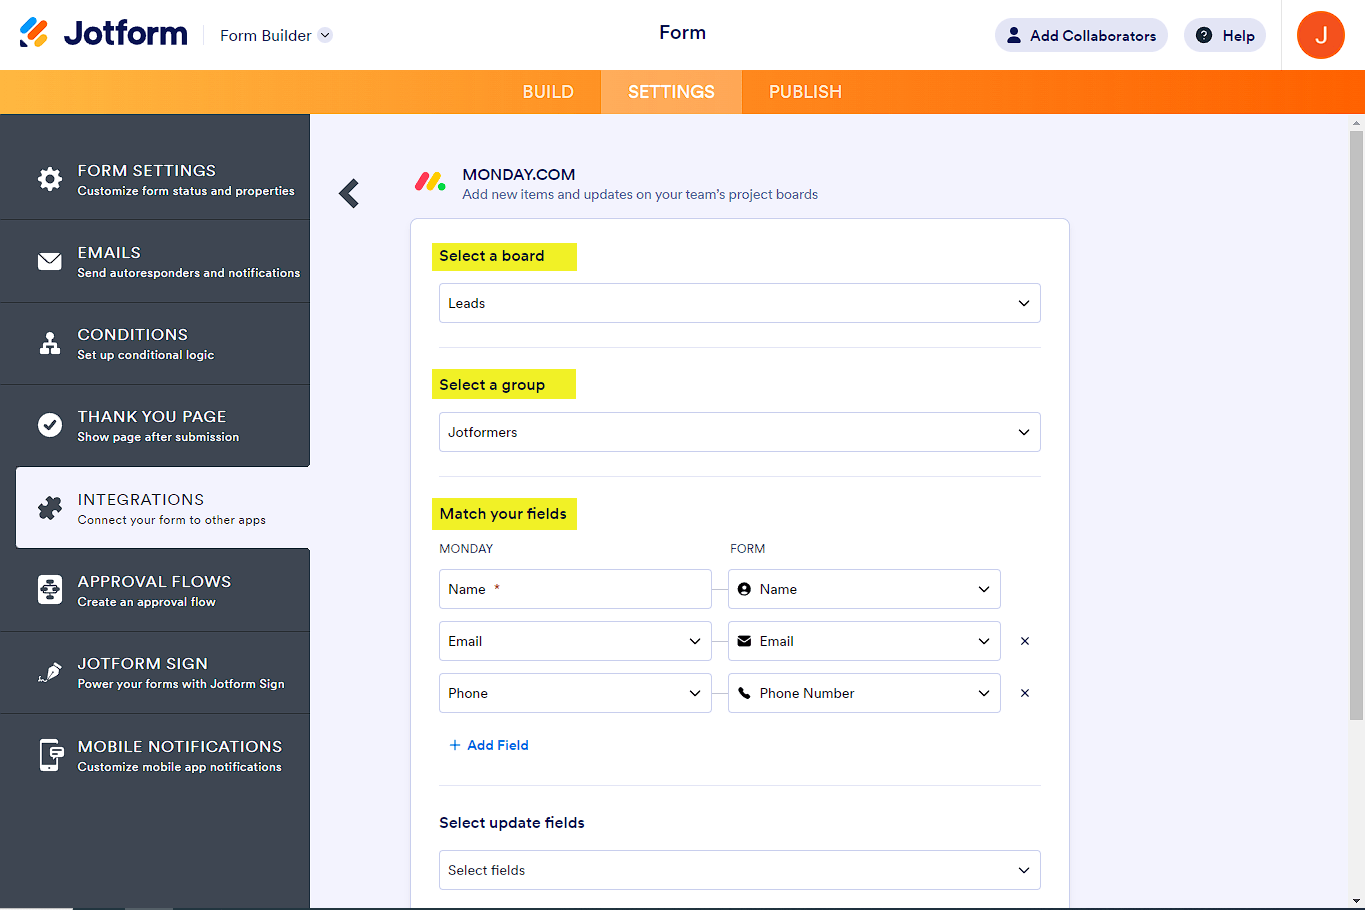Remove the Phone field mapping

pos(1024,693)
